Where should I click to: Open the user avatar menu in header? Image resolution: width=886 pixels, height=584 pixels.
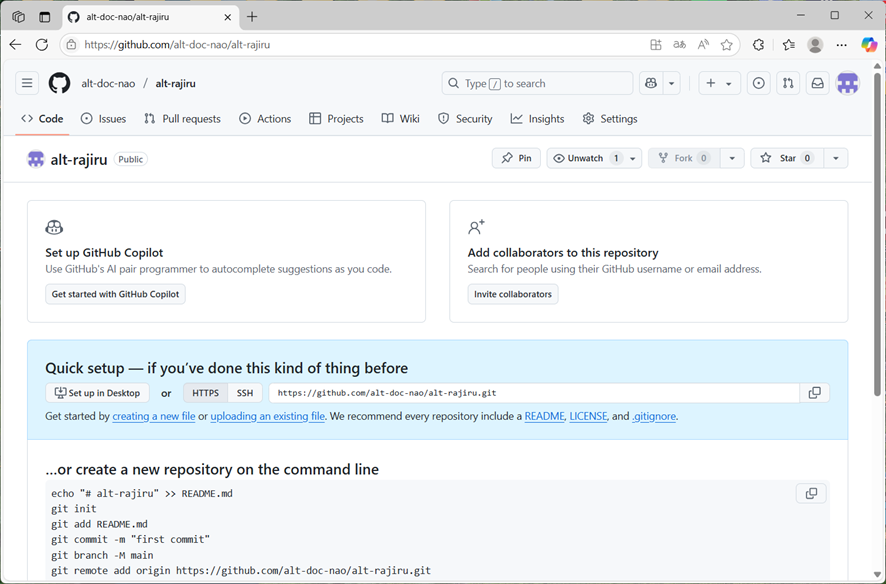point(848,84)
